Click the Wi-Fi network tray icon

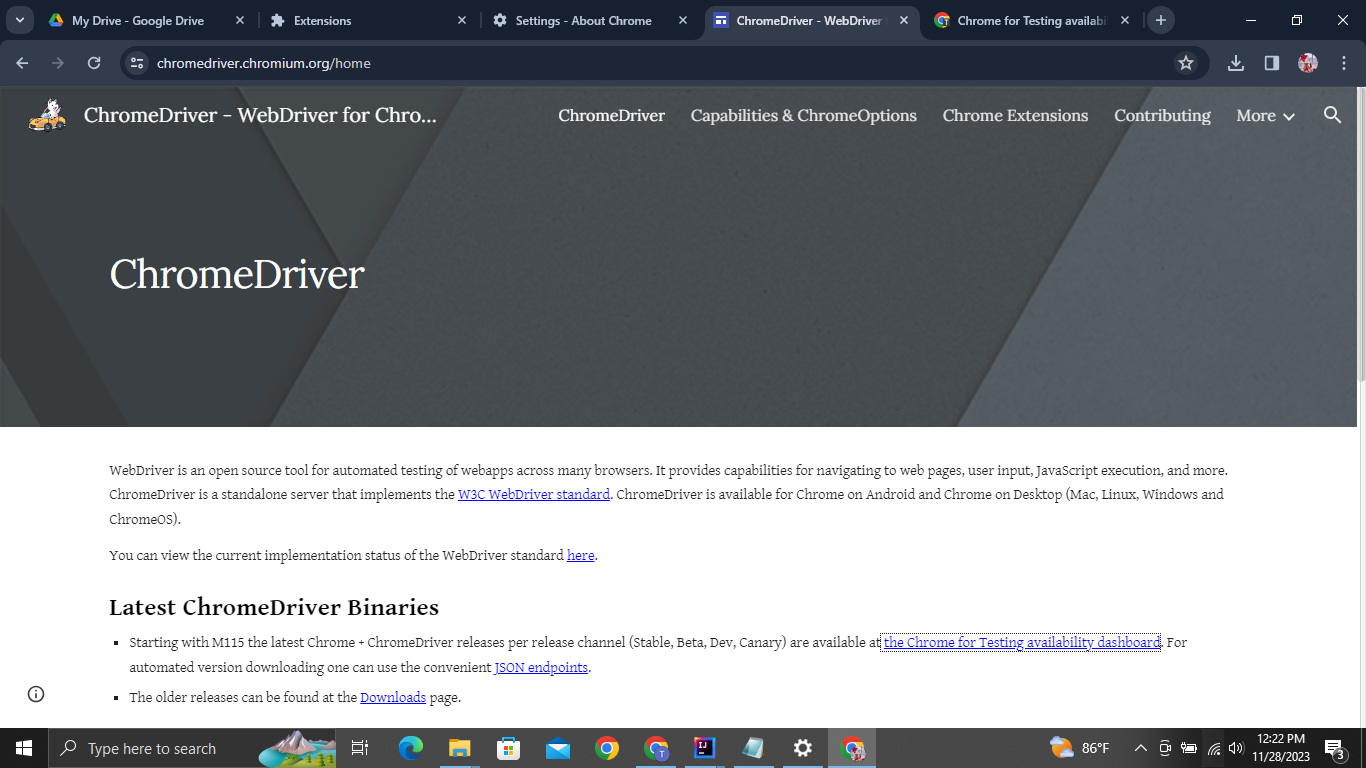coord(1213,748)
